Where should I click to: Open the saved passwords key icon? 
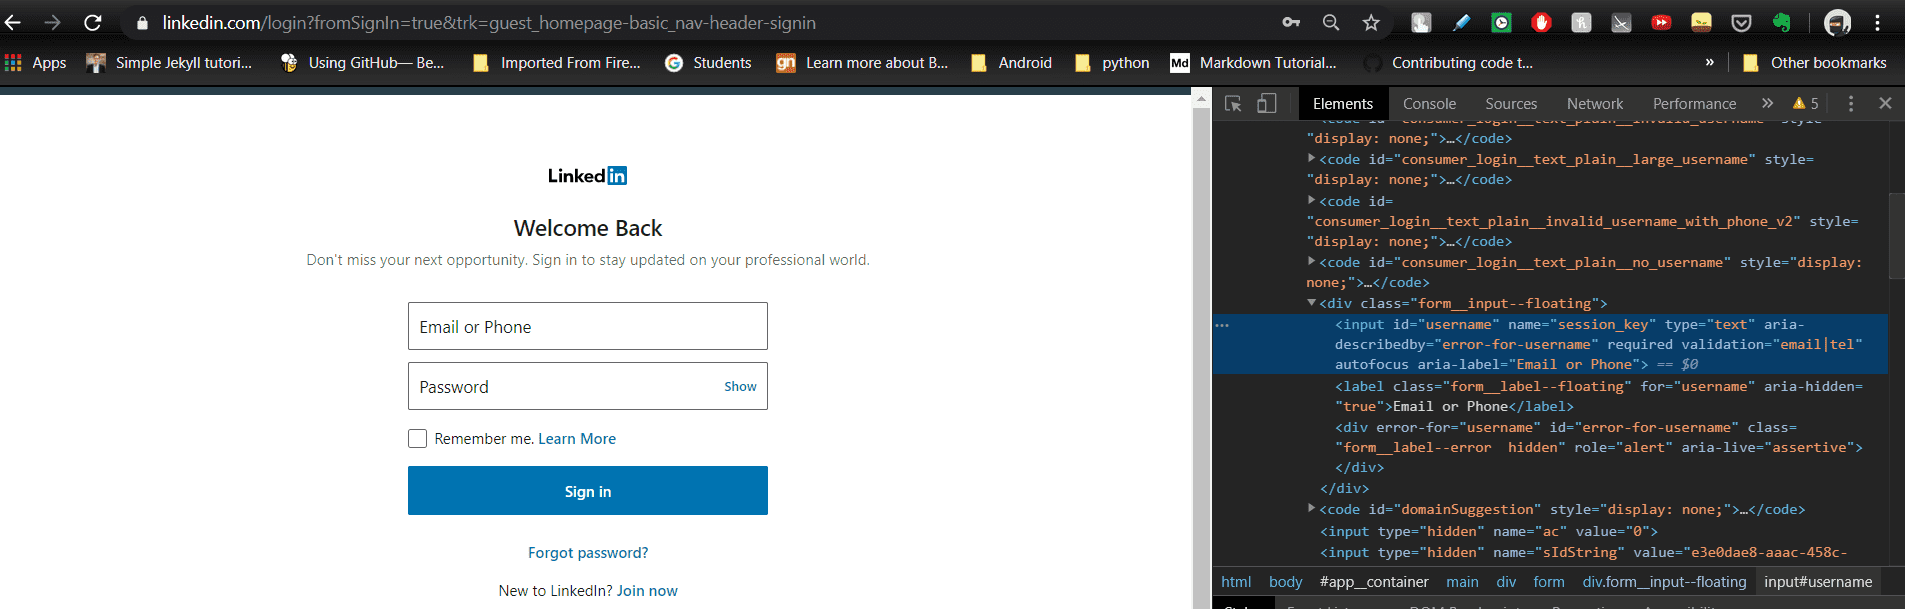(x=1291, y=22)
